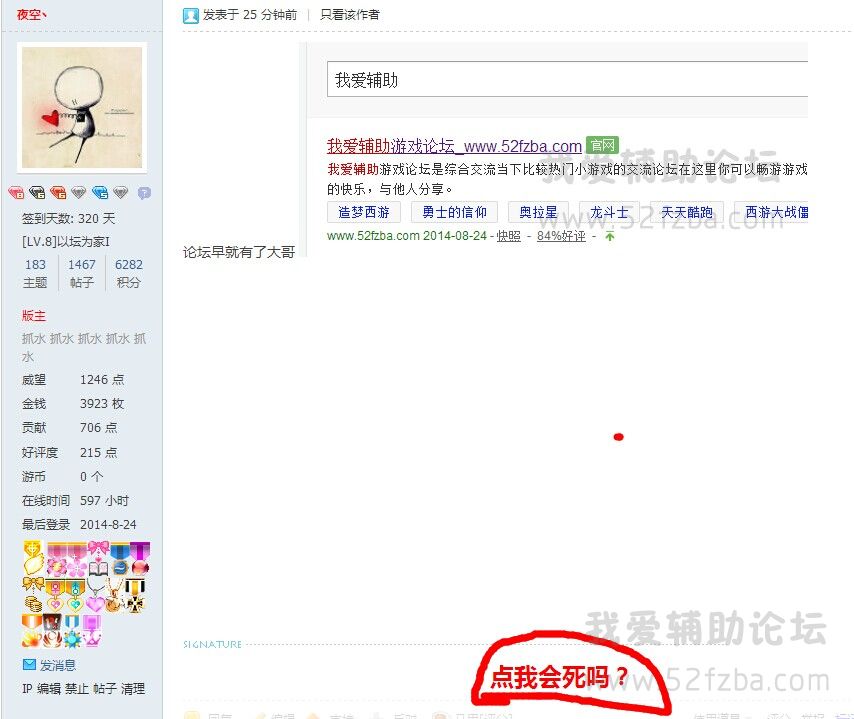This screenshot has width=854, height=719.
Task: Click the 我爱辅助 search input box
Action: pyautogui.click(x=567, y=80)
